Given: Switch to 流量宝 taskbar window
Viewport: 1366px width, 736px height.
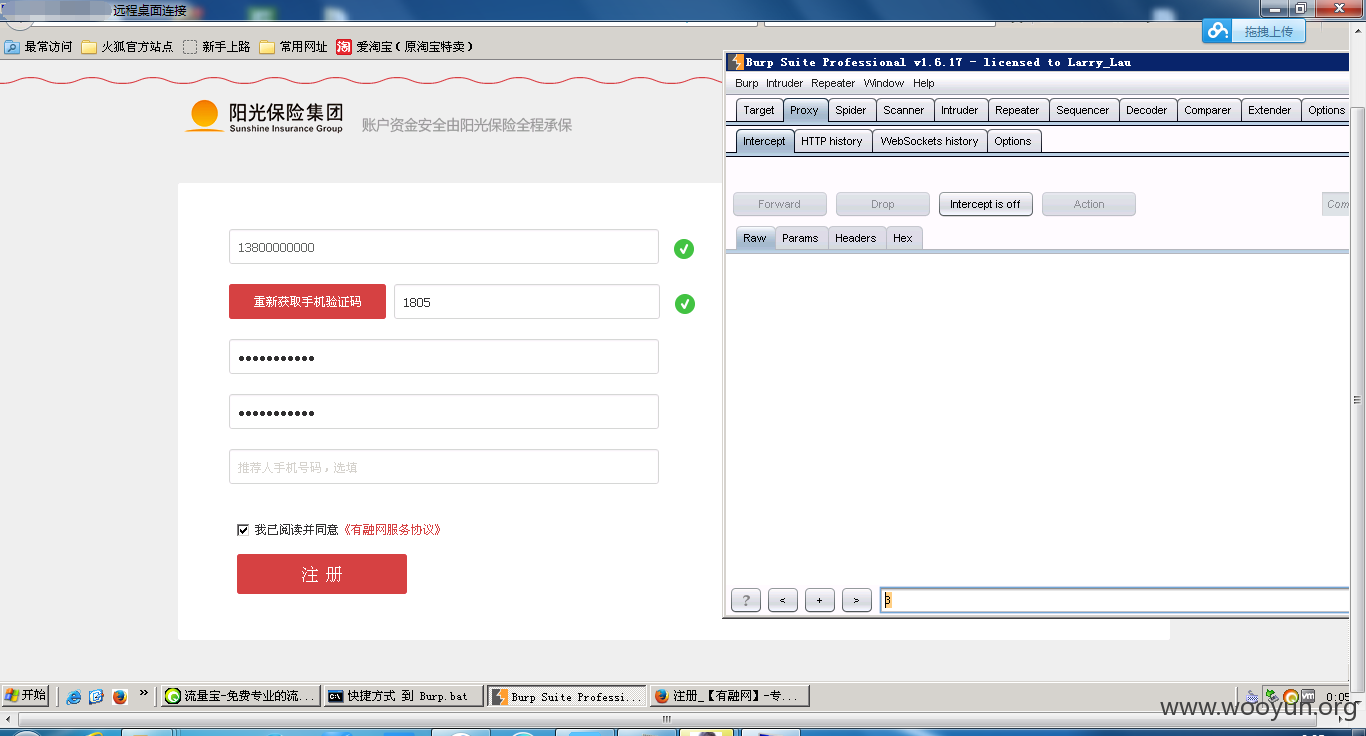Looking at the screenshot, I should [x=241, y=696].
